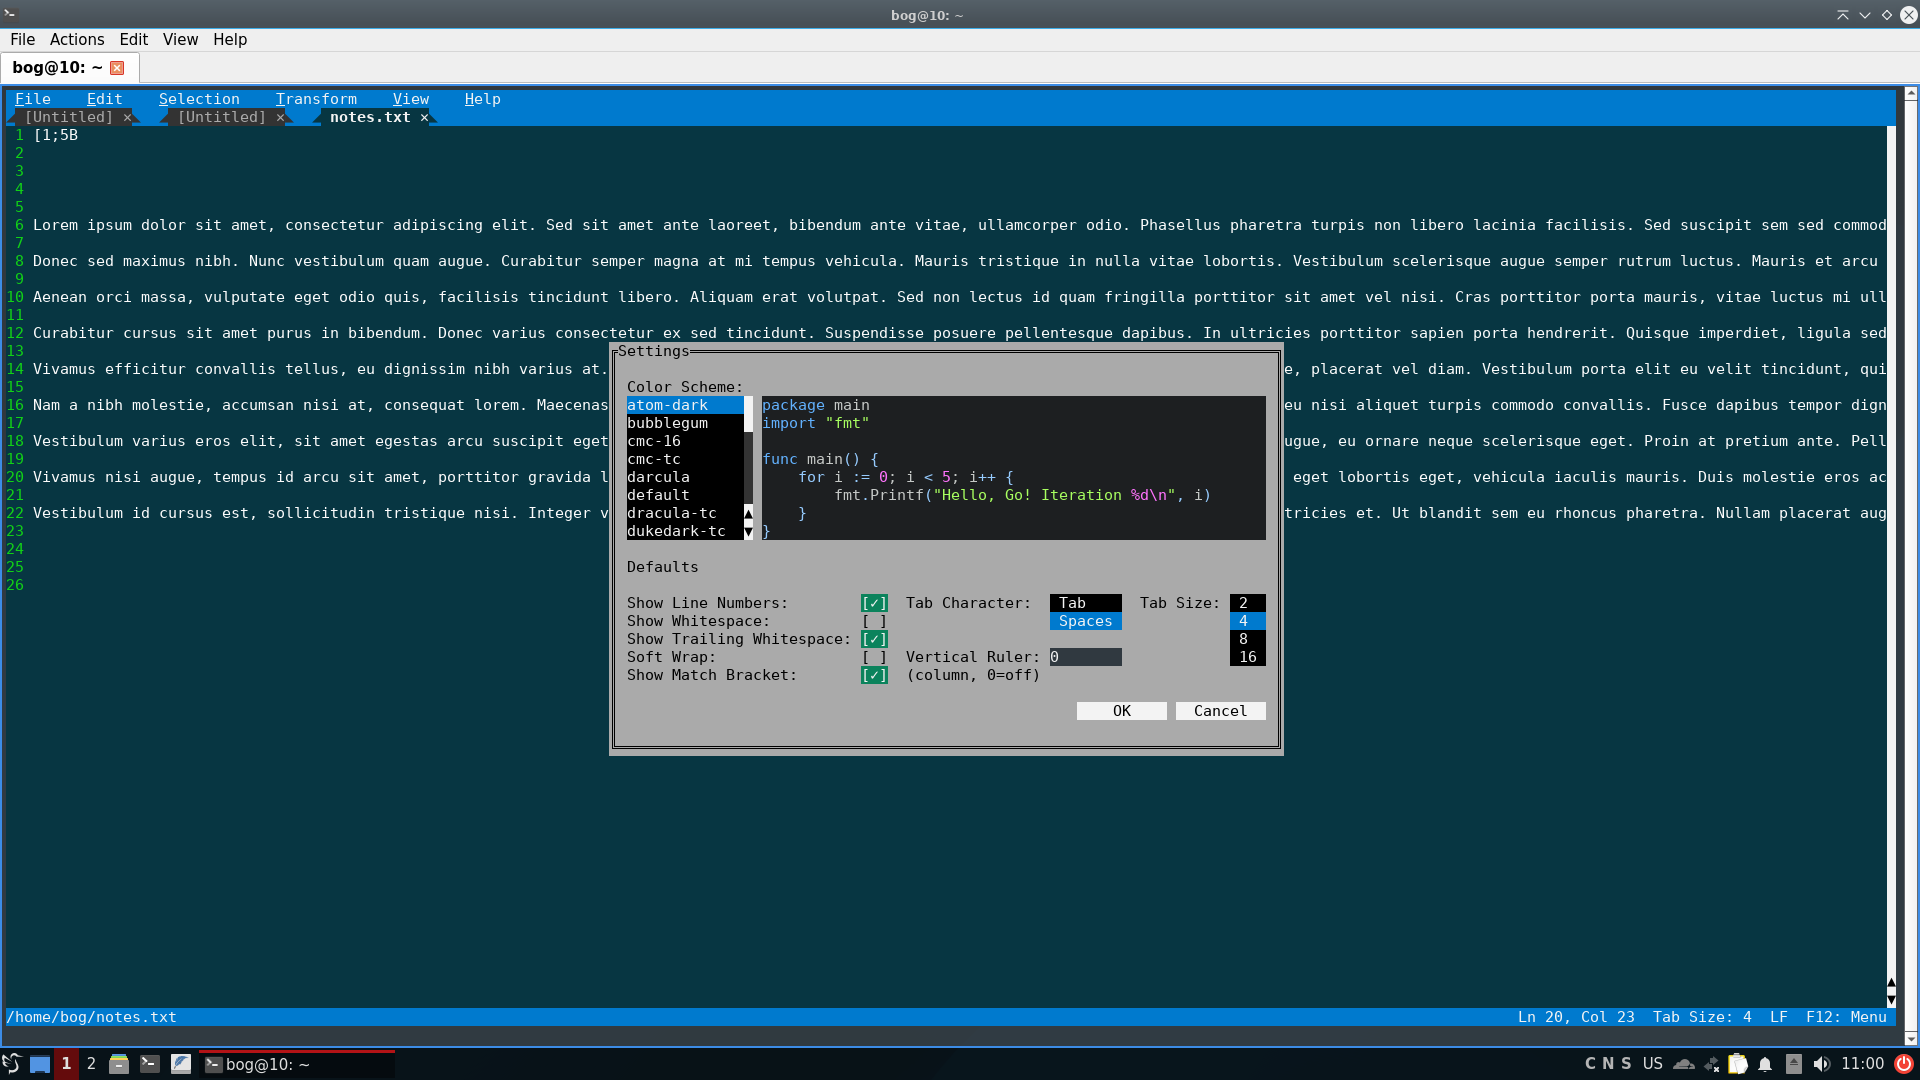Switch to workspace 1
This screenshot has width=1920, height=1080.
coord(66,1064)
